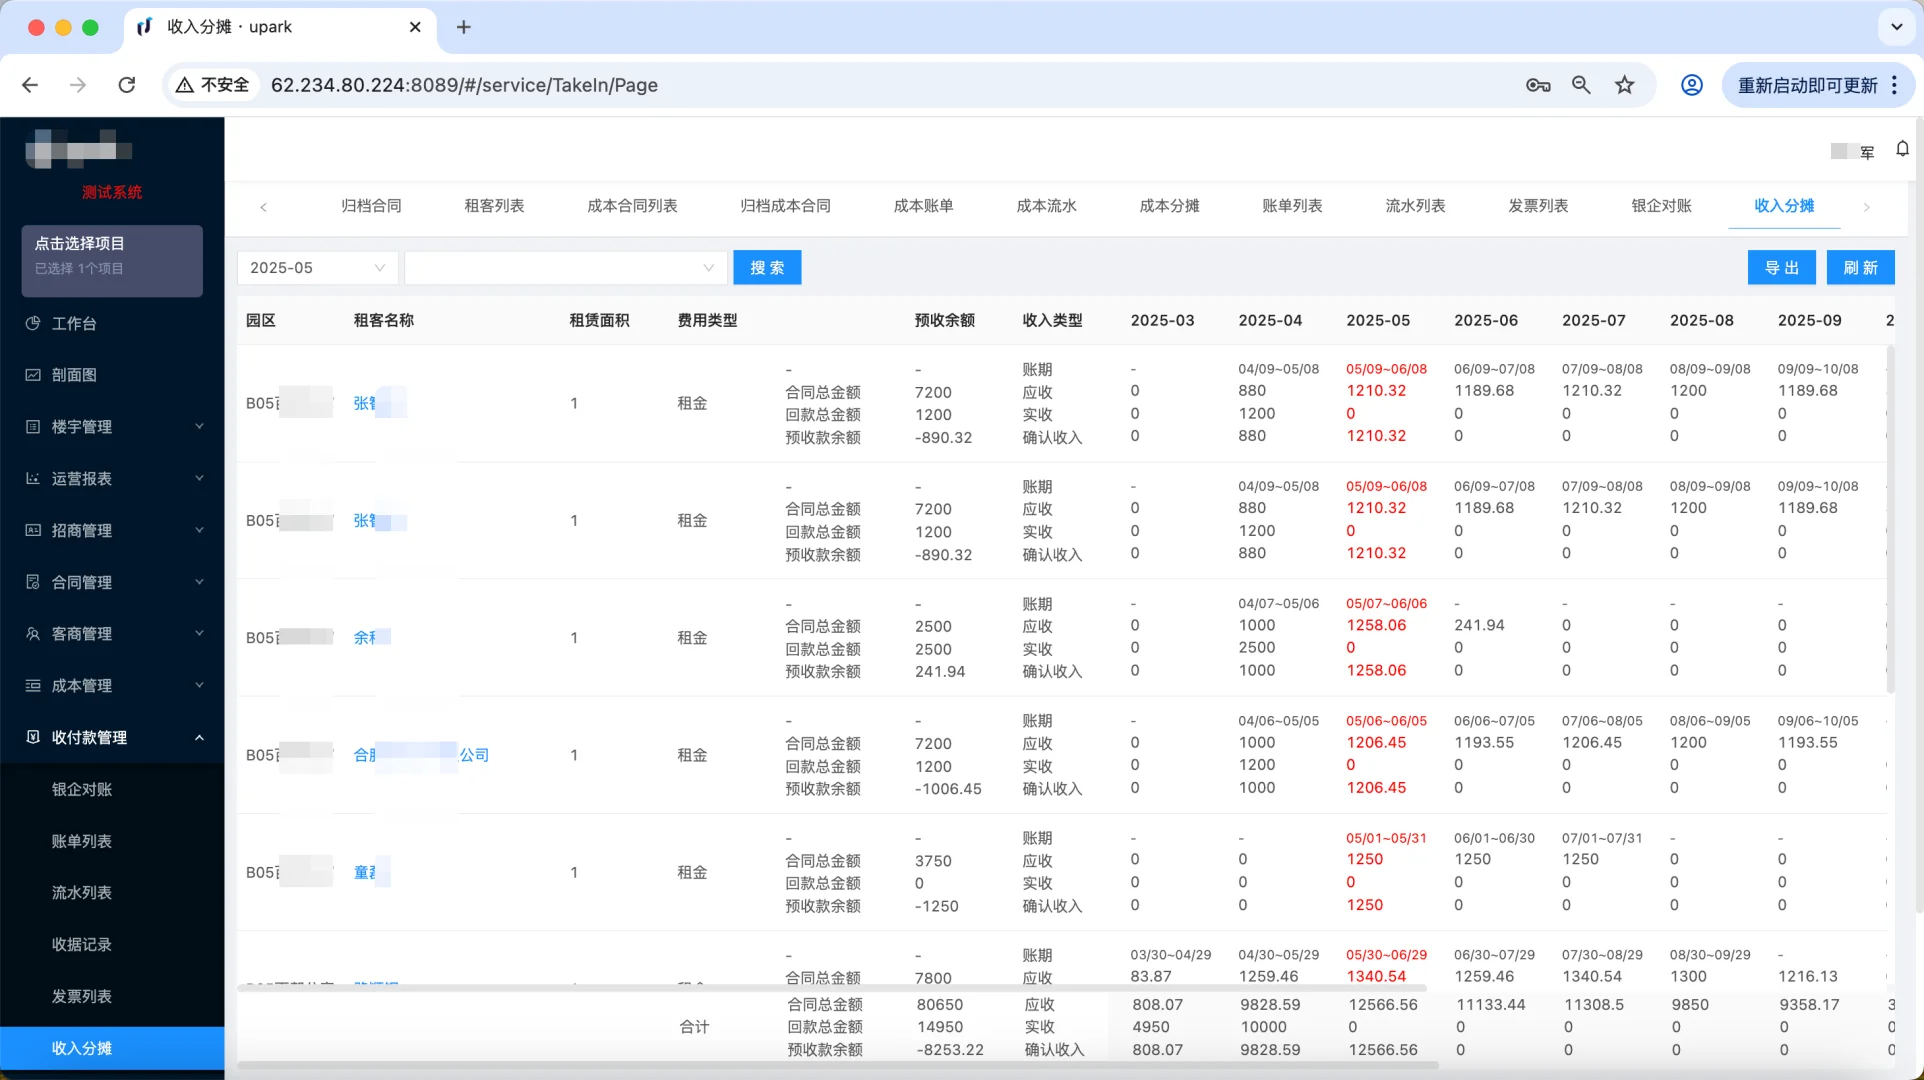The image size is (1924, 1080).
Task: Click the 招商管理 investment management icon
Action: coord(33,530)
